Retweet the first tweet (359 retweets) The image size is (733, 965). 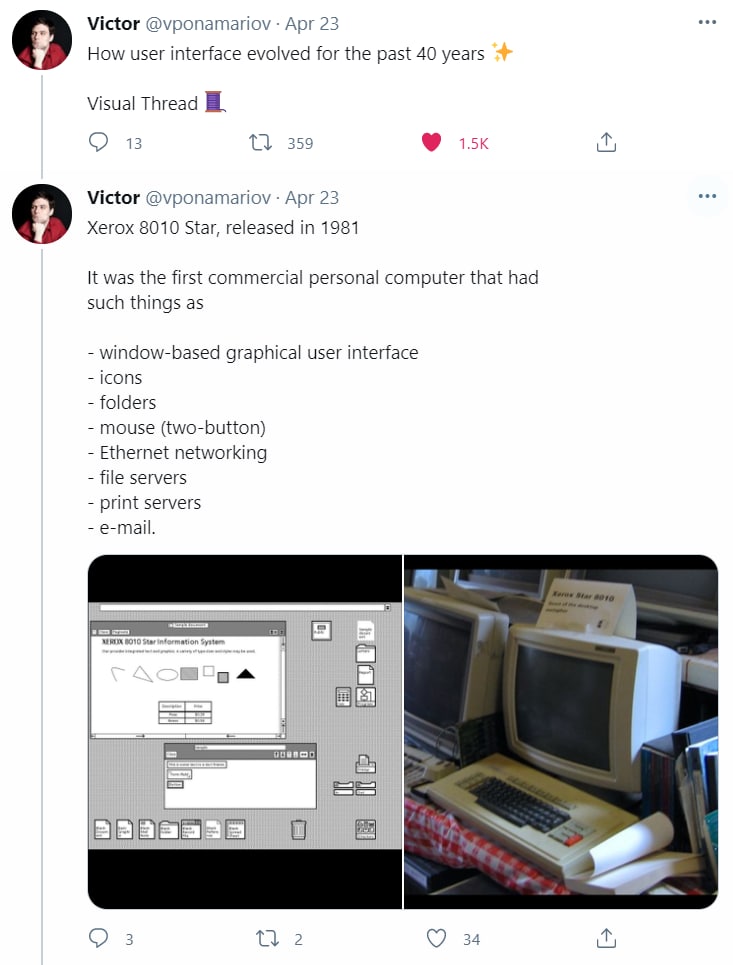(260, 143)
